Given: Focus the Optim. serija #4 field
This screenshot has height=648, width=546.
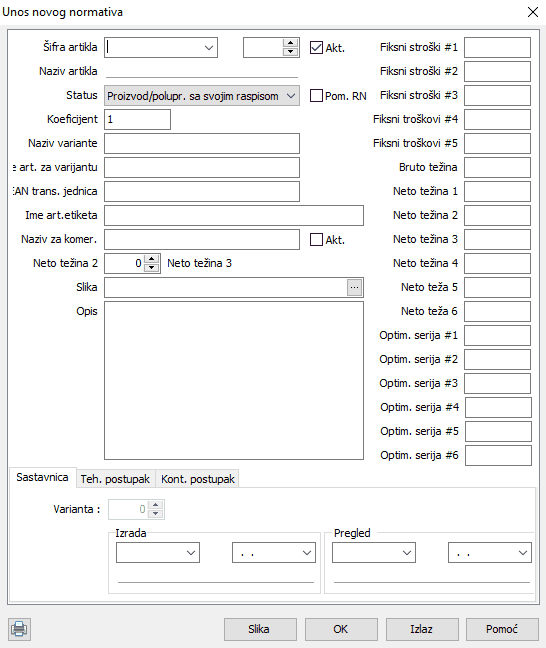Looking at the screenshot, I should tap(498, 407).
